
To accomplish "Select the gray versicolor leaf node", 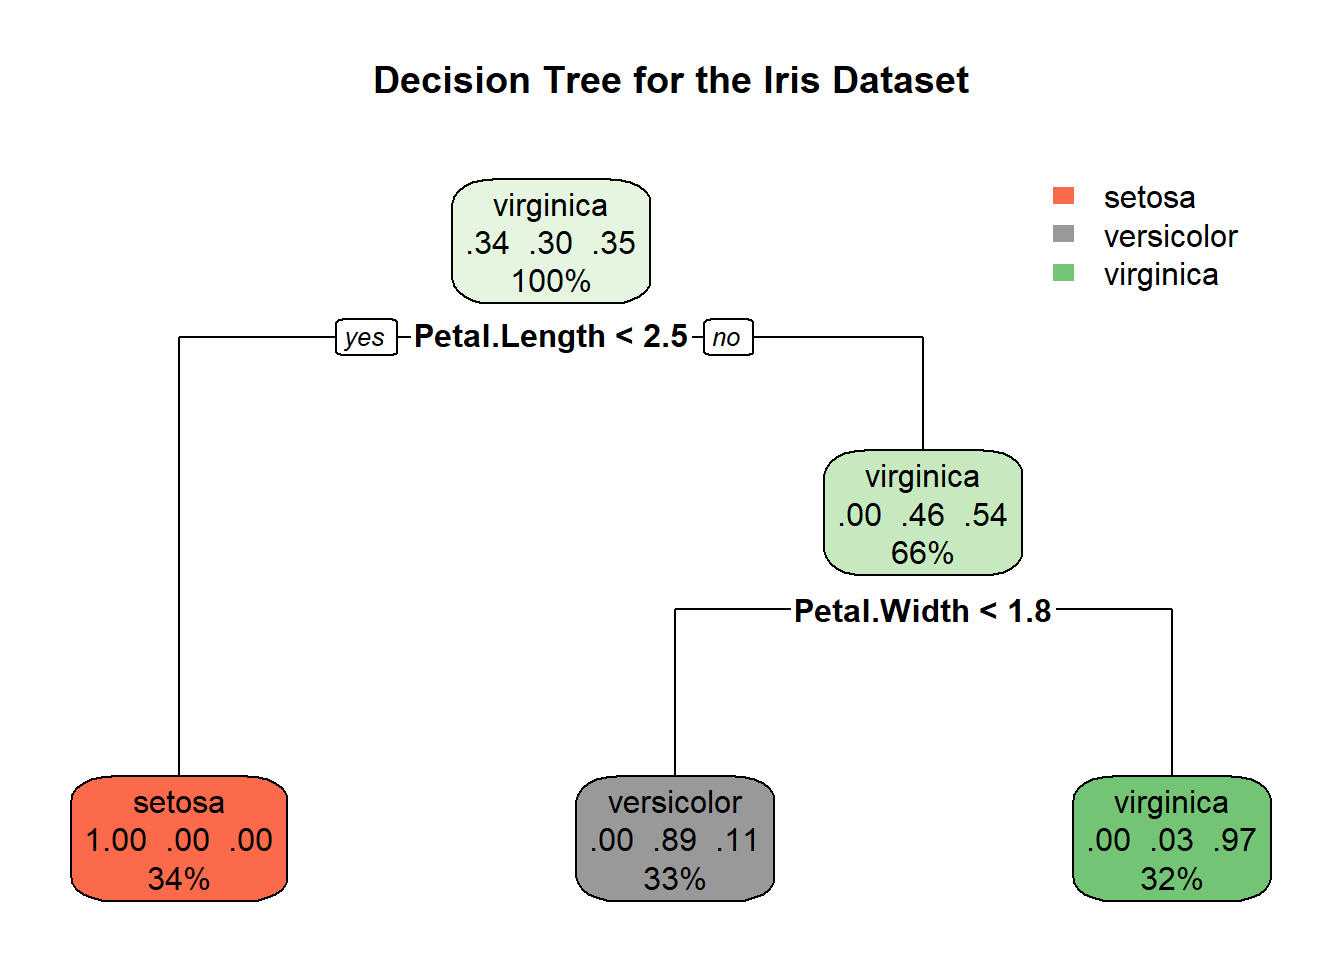I will point(675,839).
